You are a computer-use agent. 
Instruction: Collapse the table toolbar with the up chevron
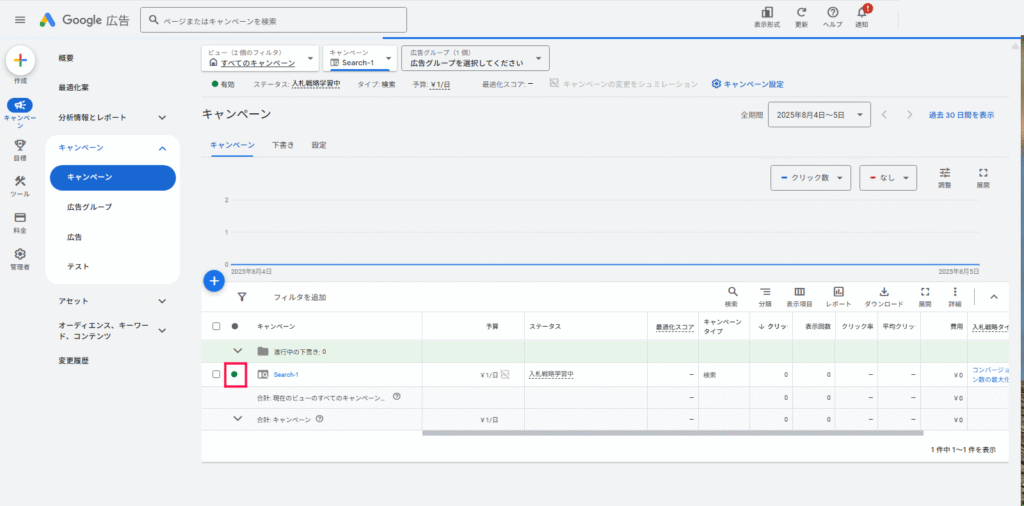click(994, 296)
